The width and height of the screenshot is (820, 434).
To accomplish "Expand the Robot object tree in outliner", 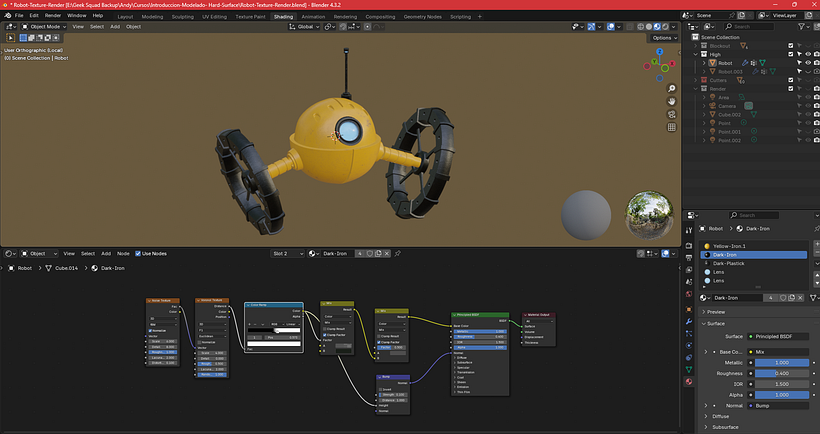I will coord(704,63).
